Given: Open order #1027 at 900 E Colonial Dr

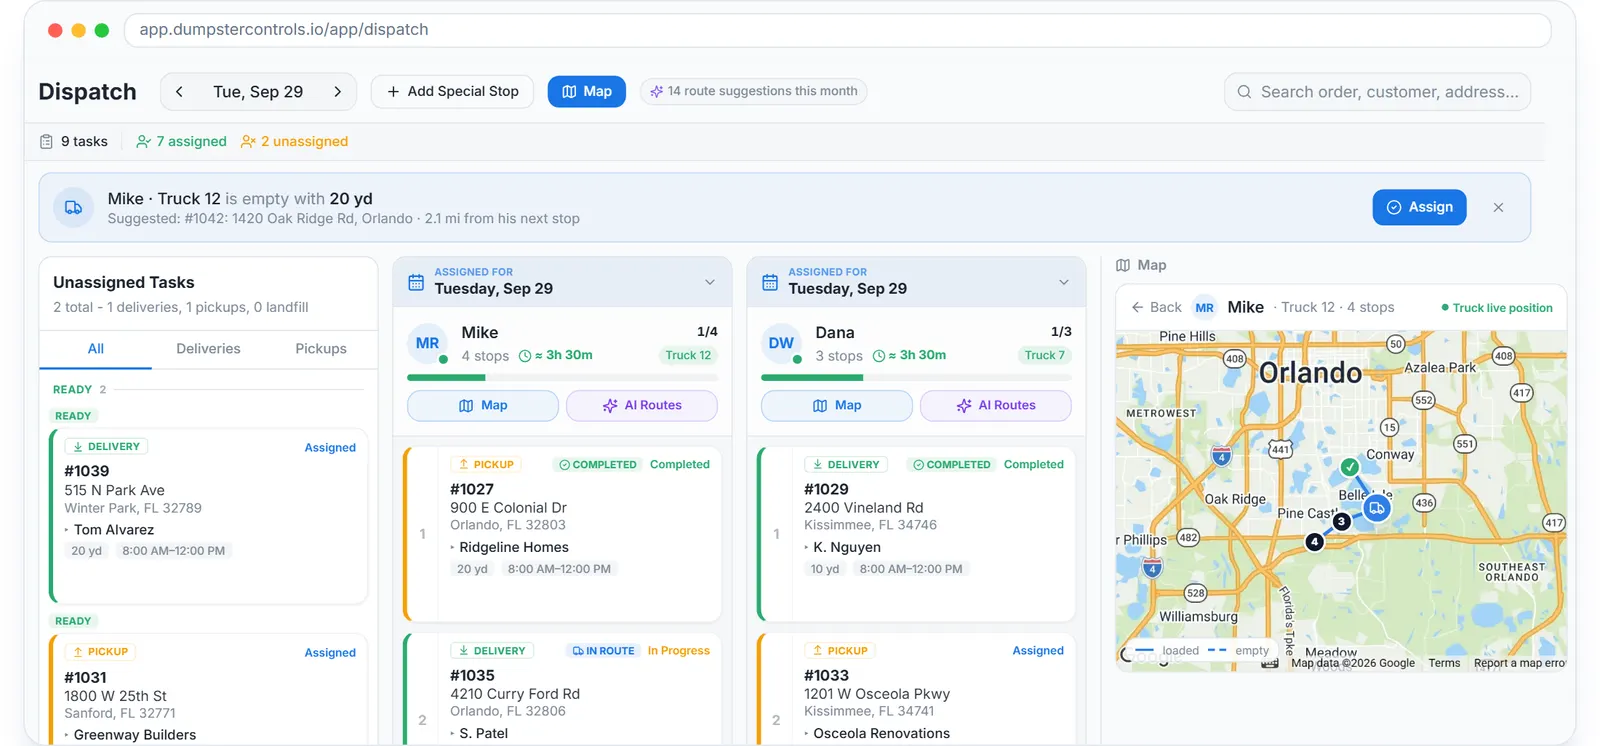Looking at the screenshot, I should 562,534.
